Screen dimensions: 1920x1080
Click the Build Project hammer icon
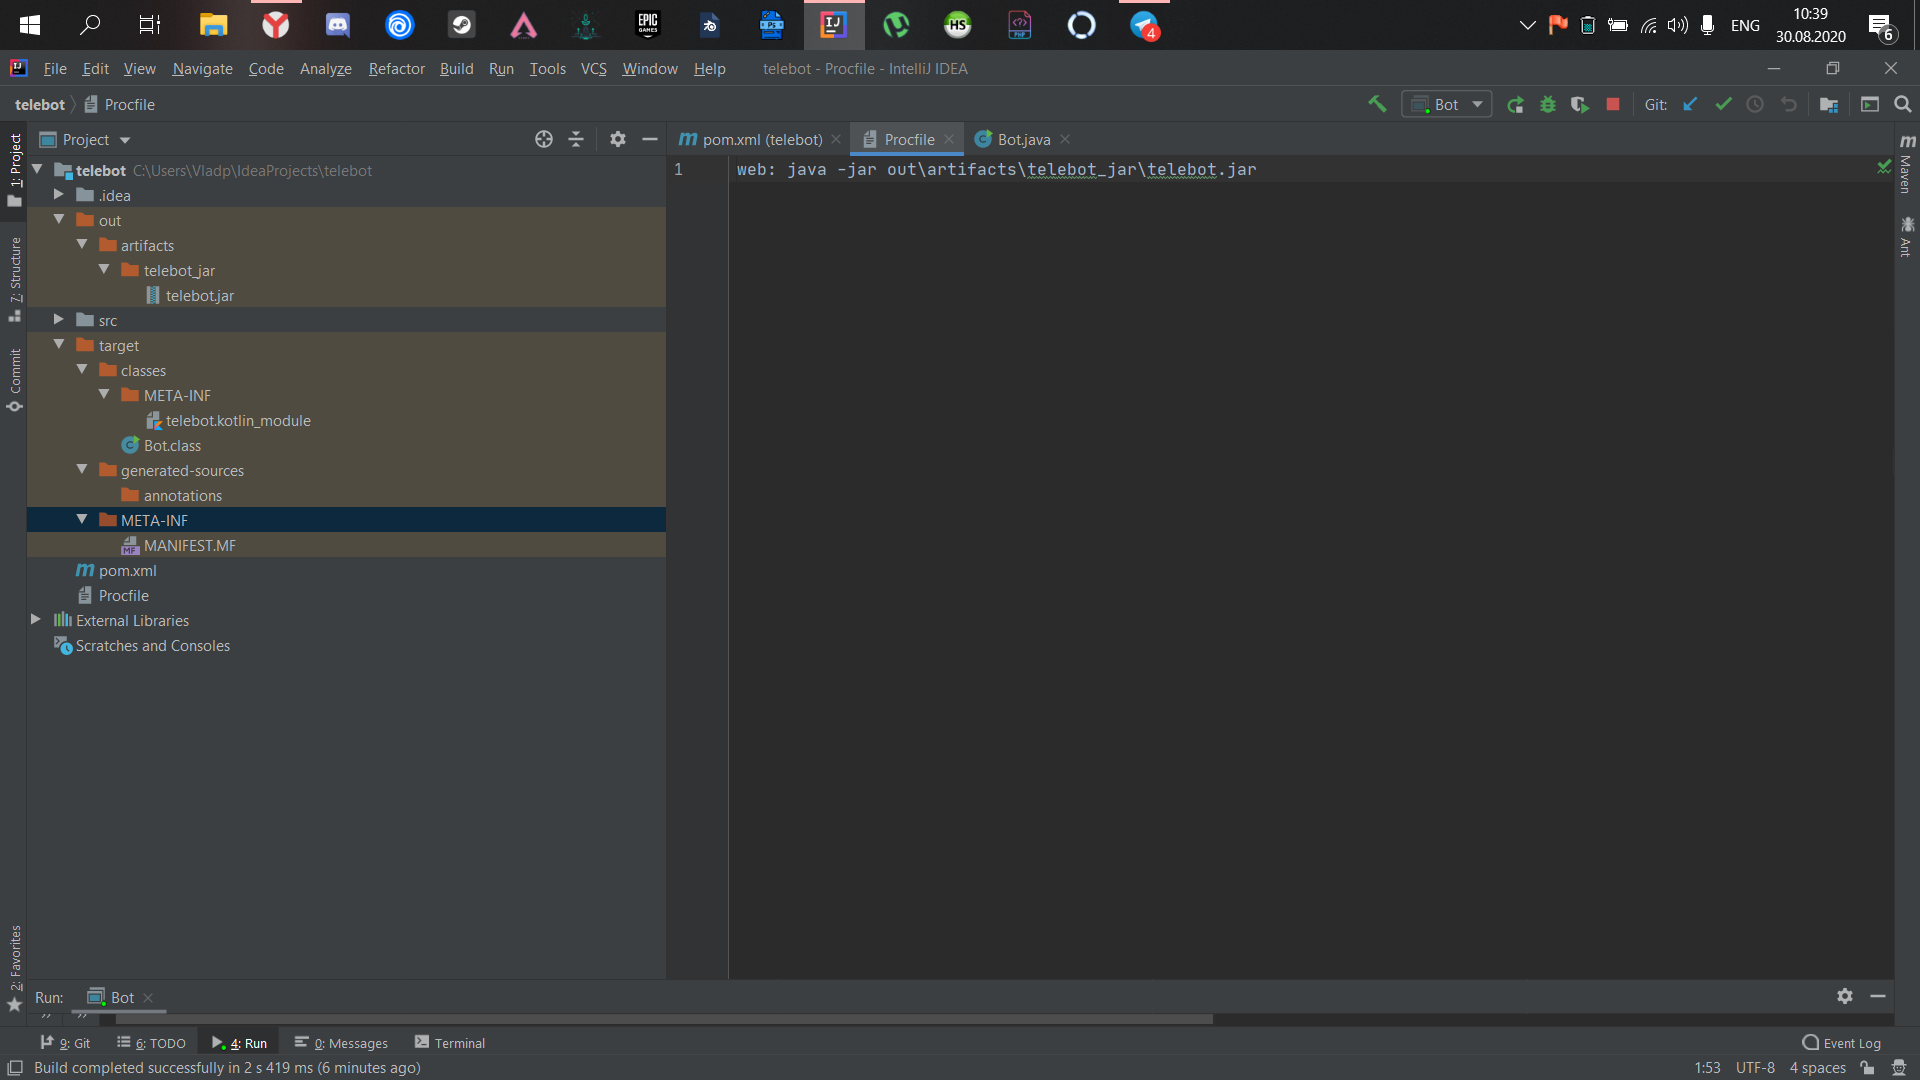pos(1377,104)
